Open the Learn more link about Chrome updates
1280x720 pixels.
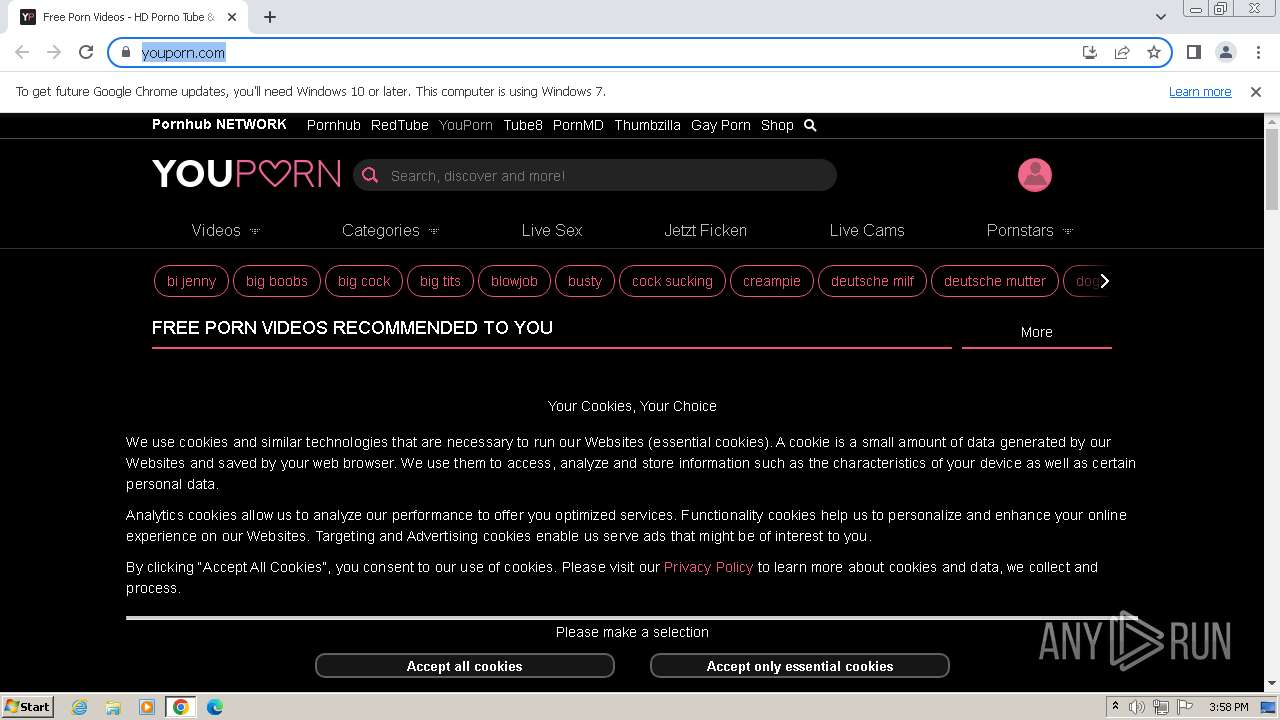(x=1200, y=91)
